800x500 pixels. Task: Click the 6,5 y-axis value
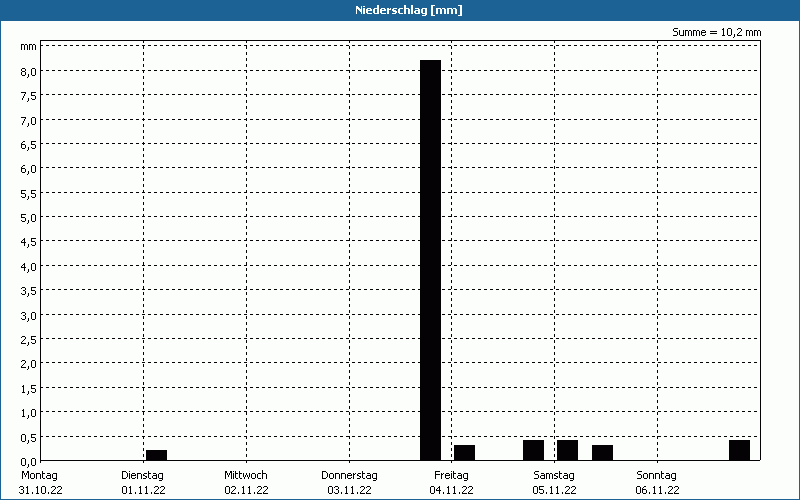pos(29,145)
